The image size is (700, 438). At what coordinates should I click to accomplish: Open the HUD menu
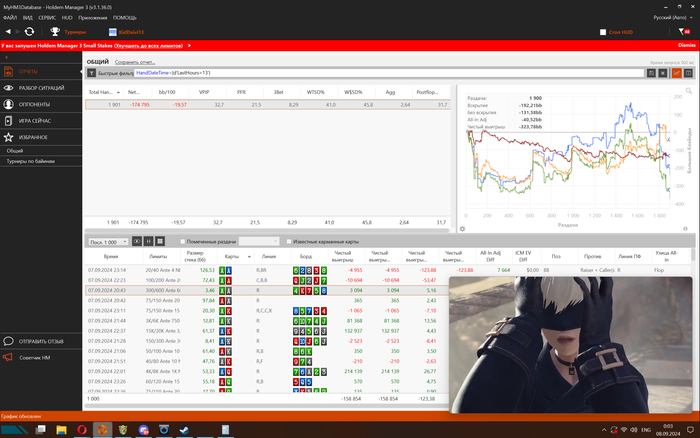click(67, 18)
